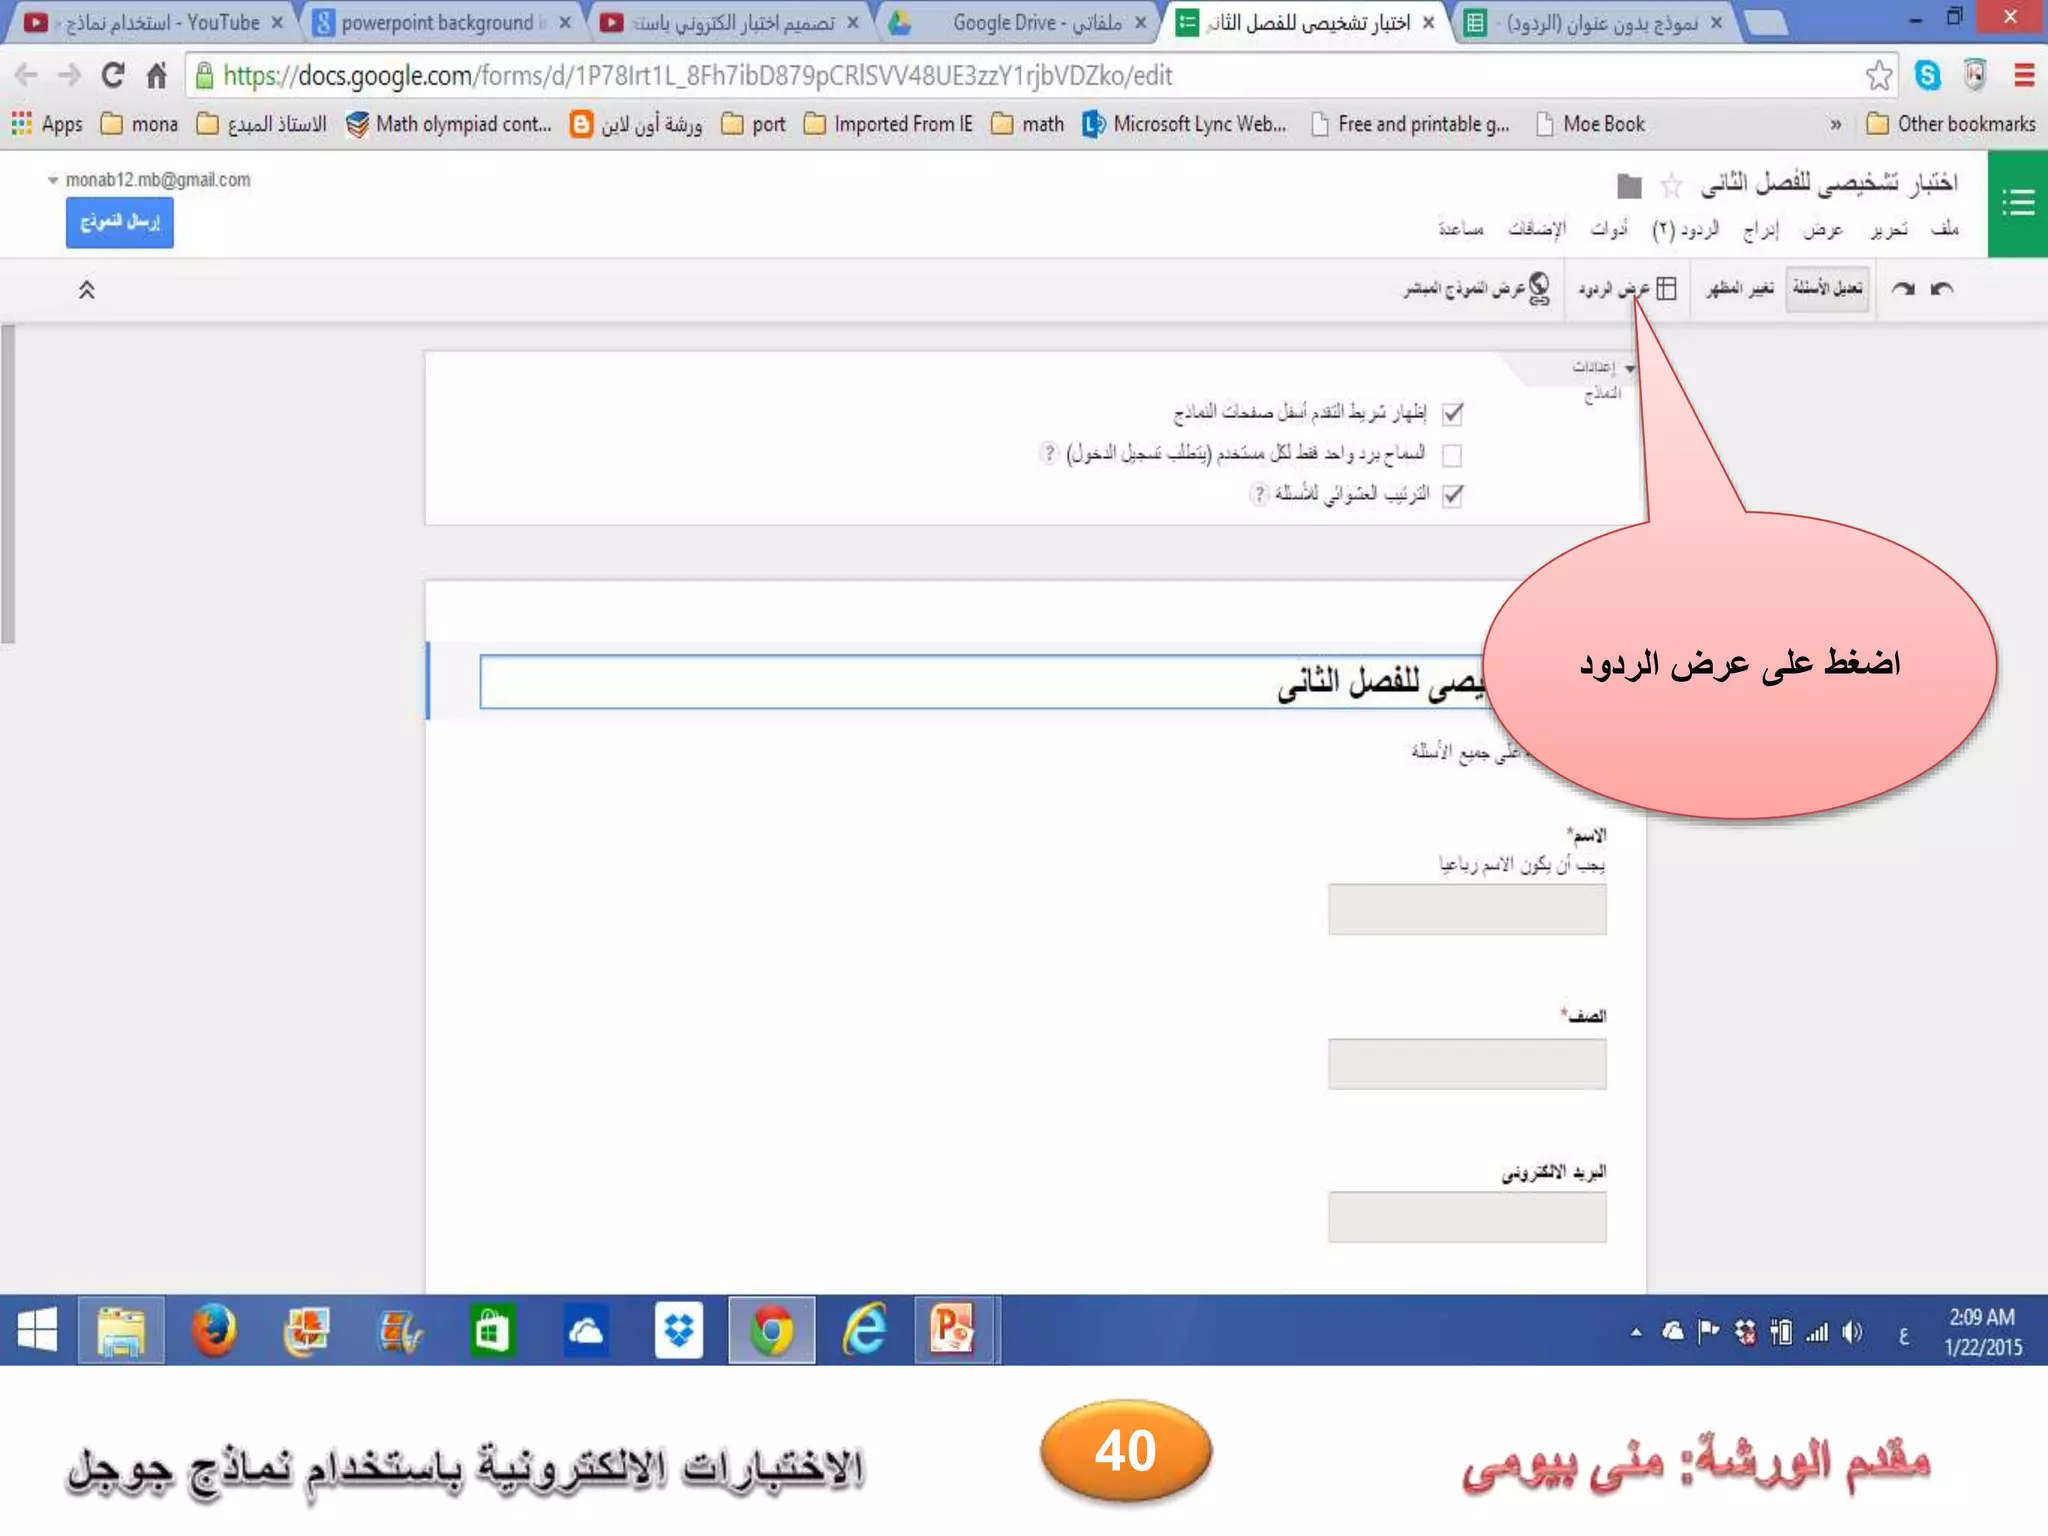Open Microsoft Lync Web bookmark
The height and width of the screenshot is (1536, 2048).
tap(1185, 124)
